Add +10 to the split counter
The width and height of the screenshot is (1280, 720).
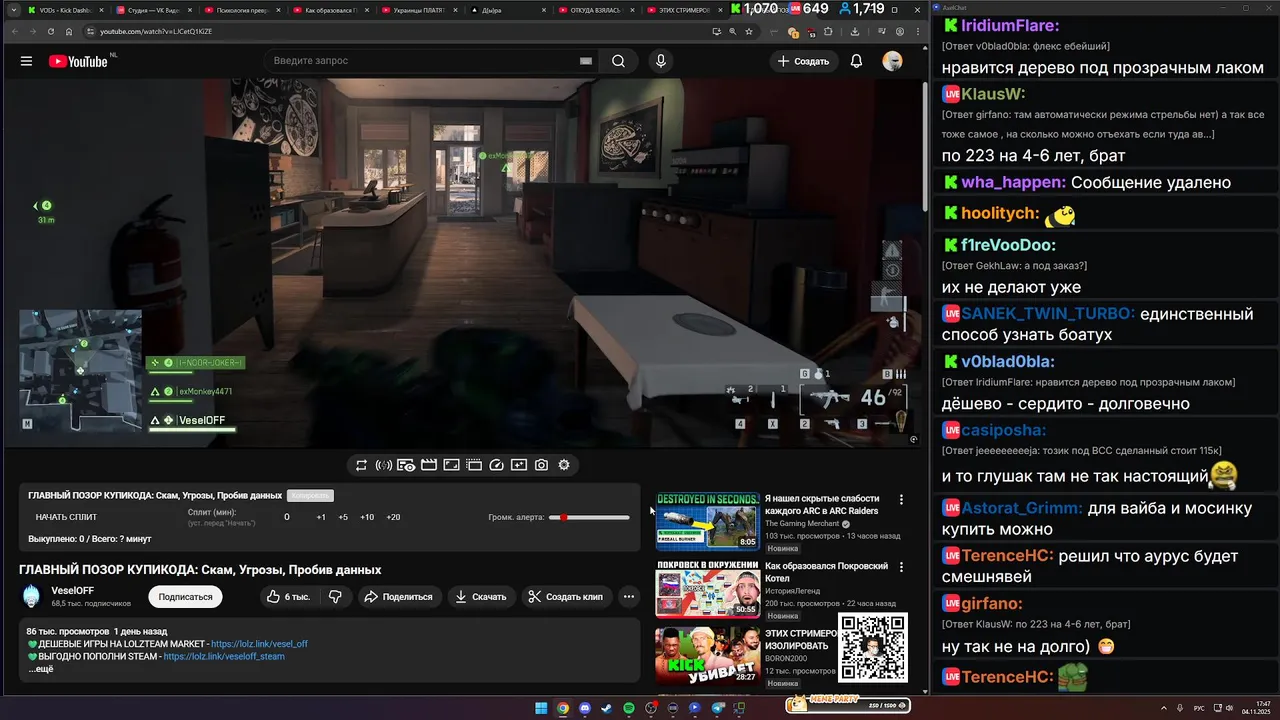[x=367, y=517]
